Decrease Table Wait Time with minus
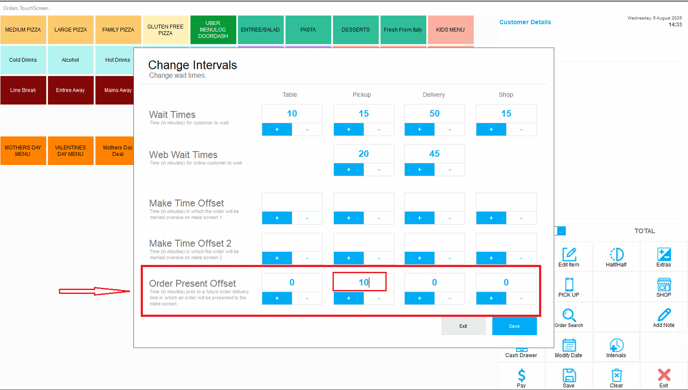 [x=307, y=129]
